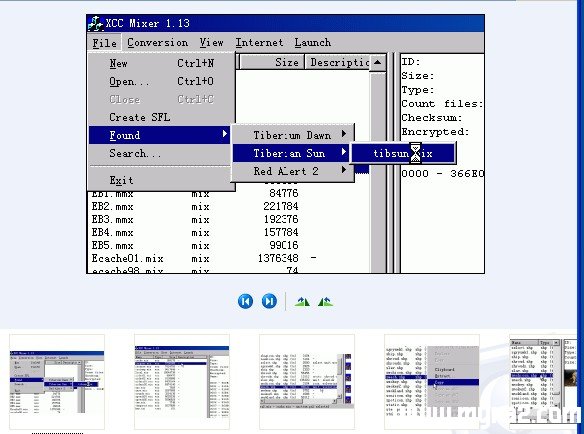
Task: Expand the Tiberian Sun submenu
Action: [291, 153]
